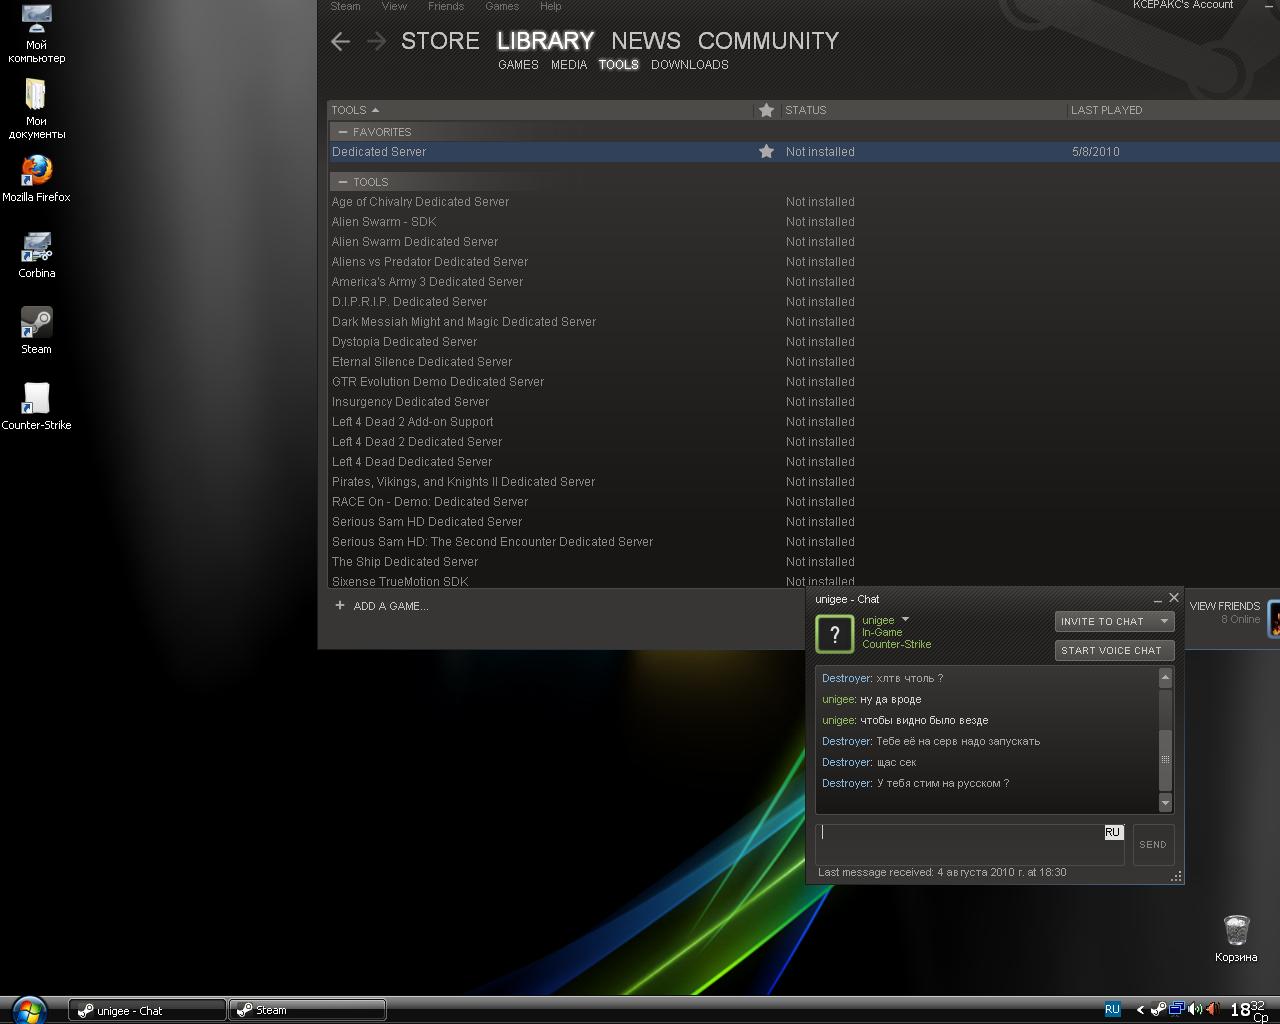Open the Help menu

click(551, 6)
